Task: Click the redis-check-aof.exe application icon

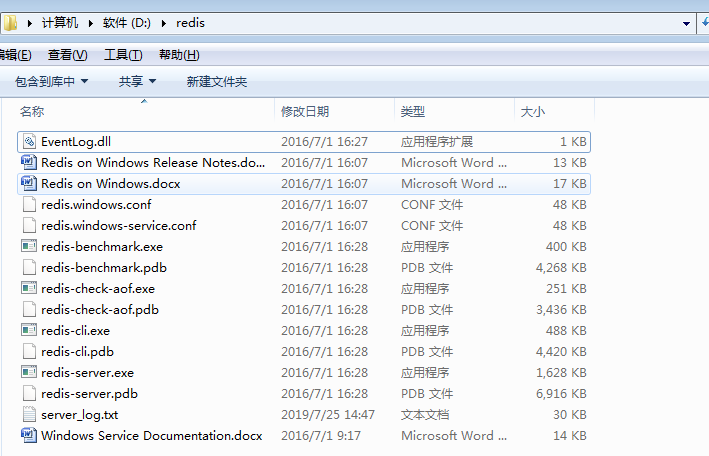Action: (x=29, y=289)
